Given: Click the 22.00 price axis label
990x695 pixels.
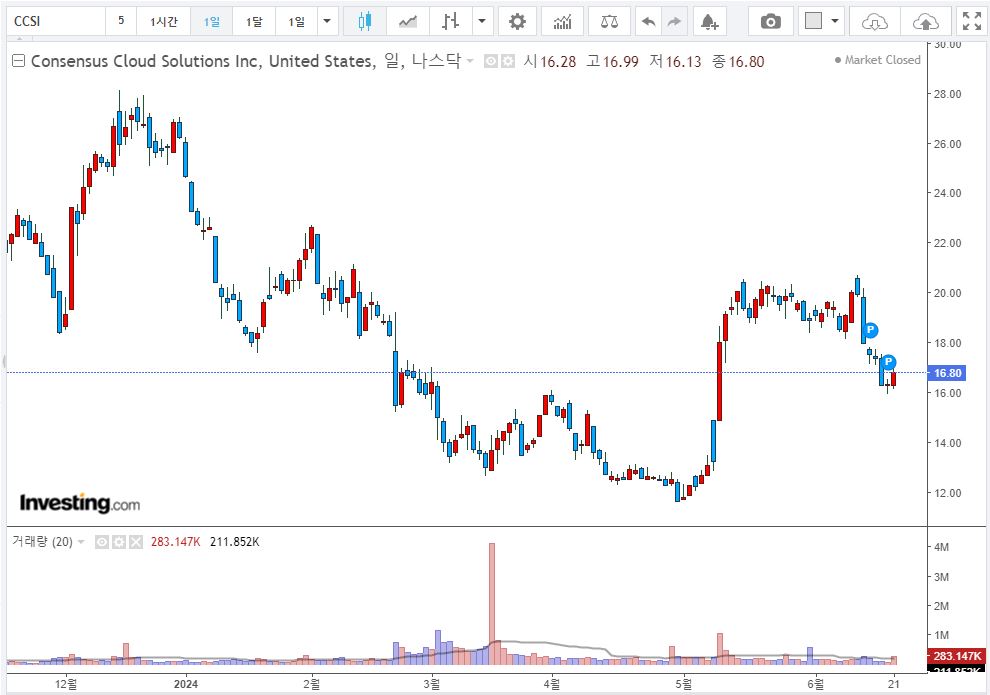Looking at the screenshot, I should coord(948,243).
